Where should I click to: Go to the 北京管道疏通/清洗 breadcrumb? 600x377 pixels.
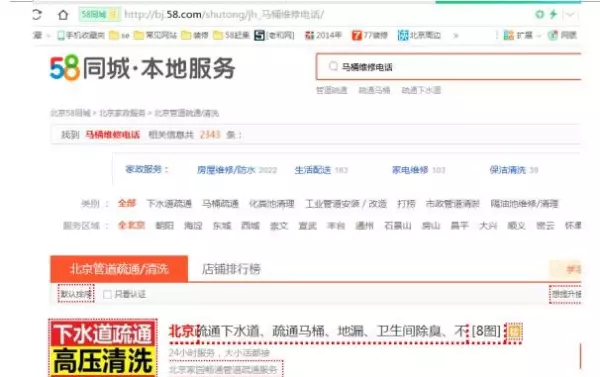[x=186, y=113]
